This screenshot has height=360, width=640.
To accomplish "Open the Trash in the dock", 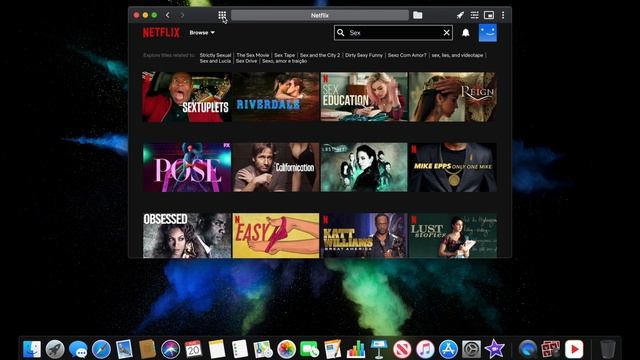I will tap(608, 349).
